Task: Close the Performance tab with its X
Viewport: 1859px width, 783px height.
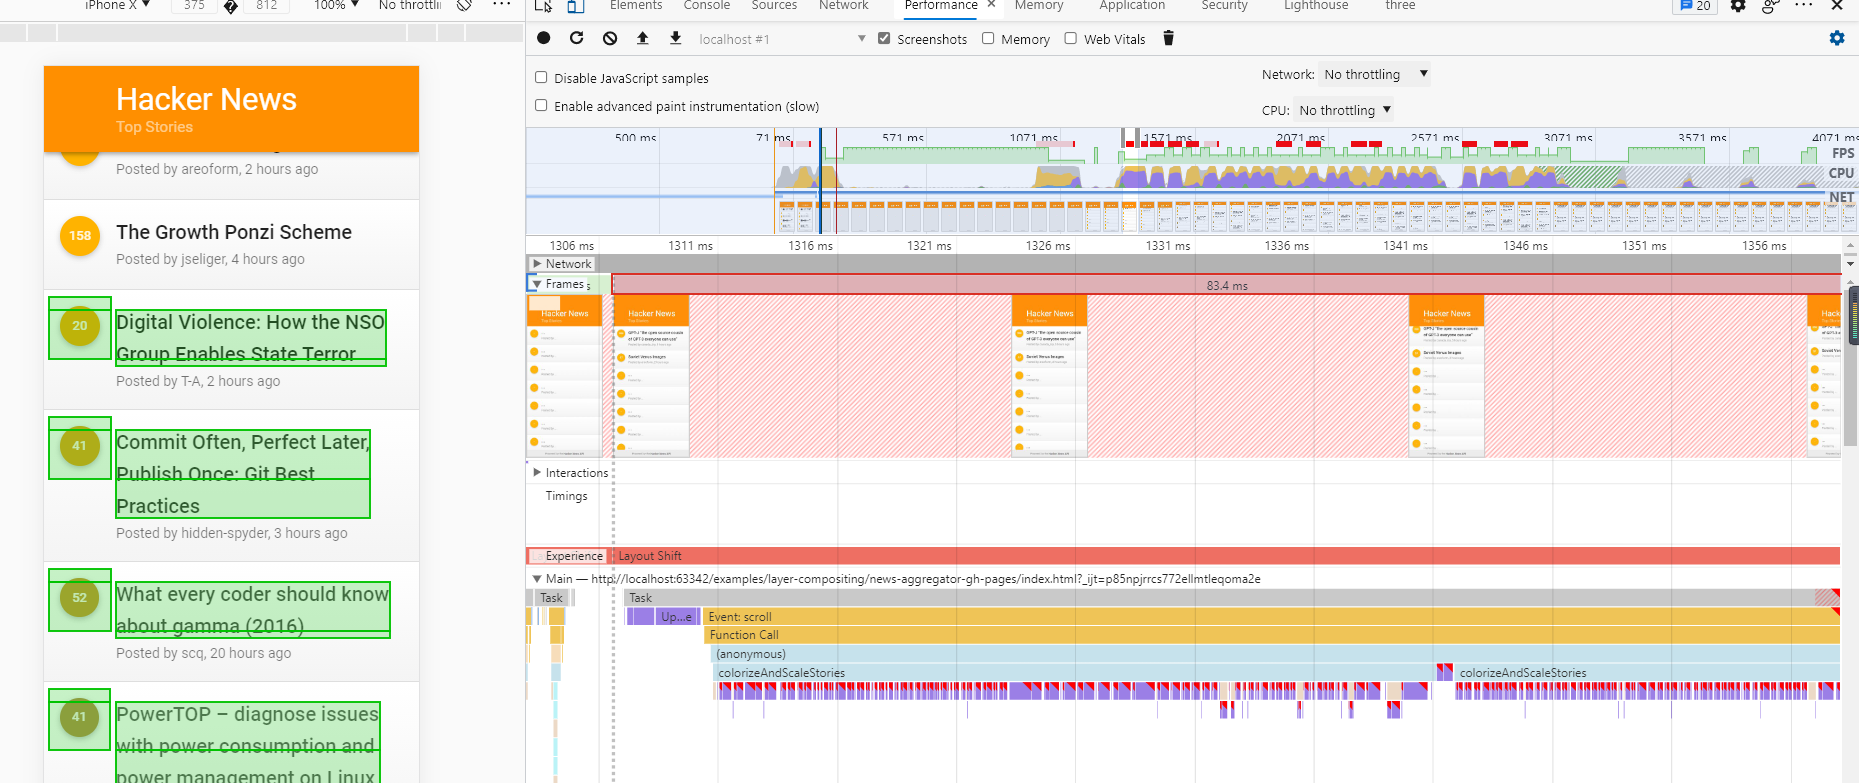Action: pos(991,5)
